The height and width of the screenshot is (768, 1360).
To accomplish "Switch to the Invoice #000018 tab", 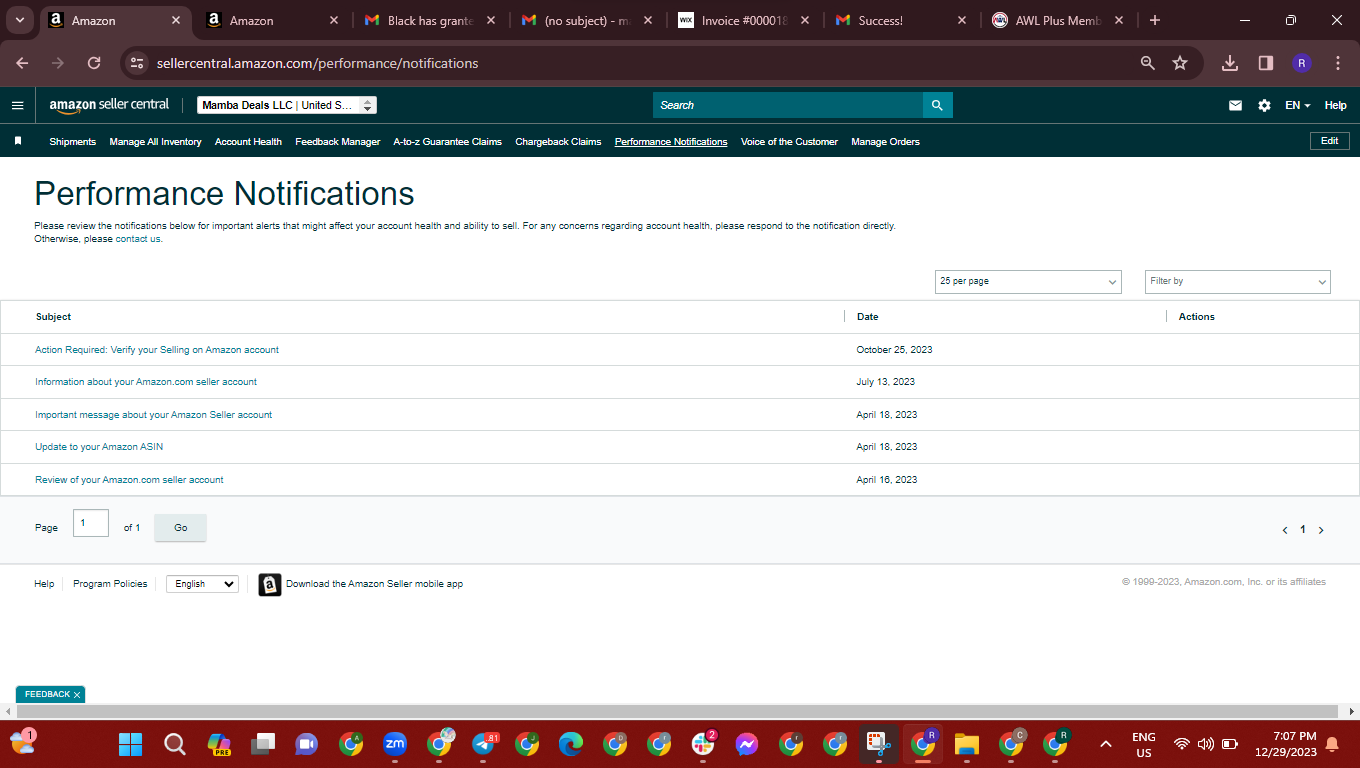I will click(x=744, y=20).
